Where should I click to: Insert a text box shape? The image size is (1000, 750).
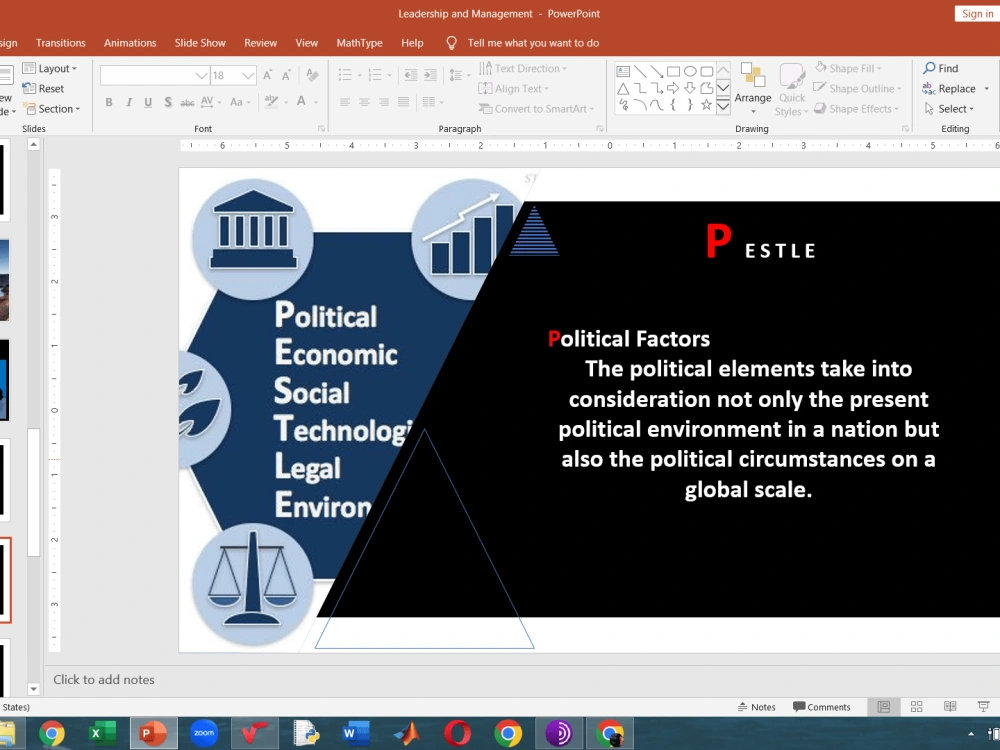623,71
